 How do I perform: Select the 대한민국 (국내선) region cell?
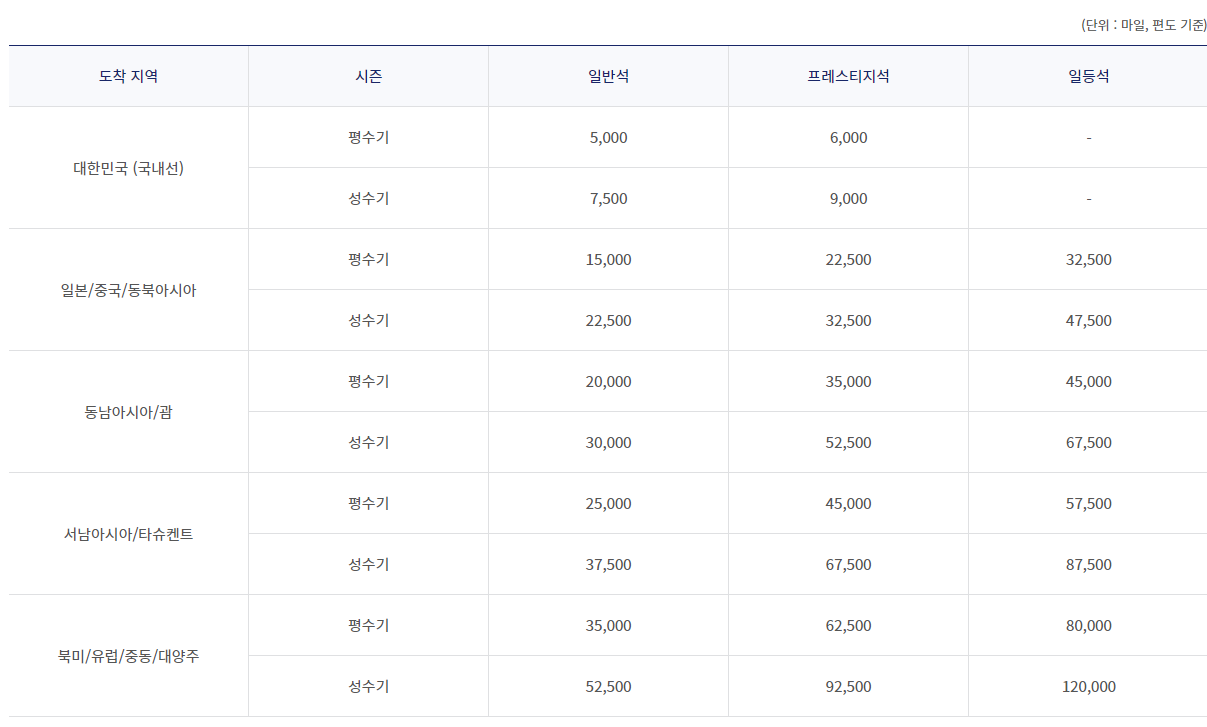click(x=128, y=168)
